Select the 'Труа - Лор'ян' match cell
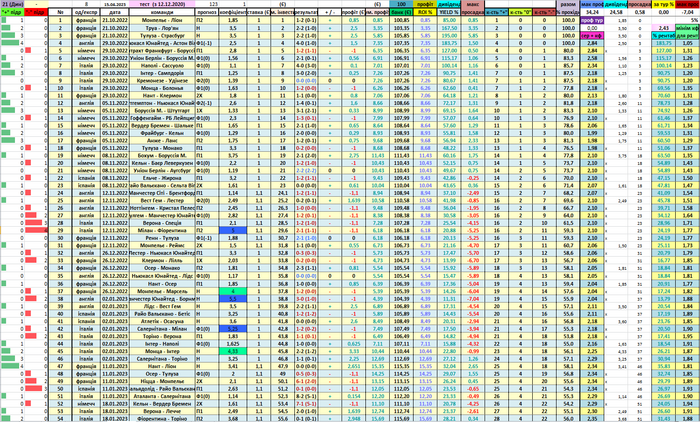 pyautogui.click(x=162, y=28)
